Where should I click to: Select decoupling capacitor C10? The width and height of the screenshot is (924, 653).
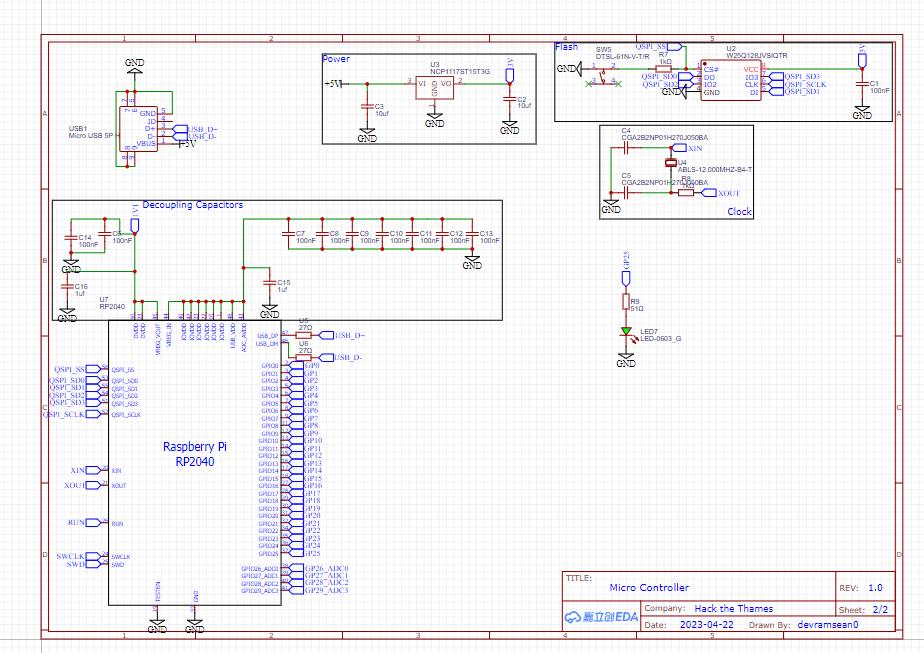tap(382, 235)
